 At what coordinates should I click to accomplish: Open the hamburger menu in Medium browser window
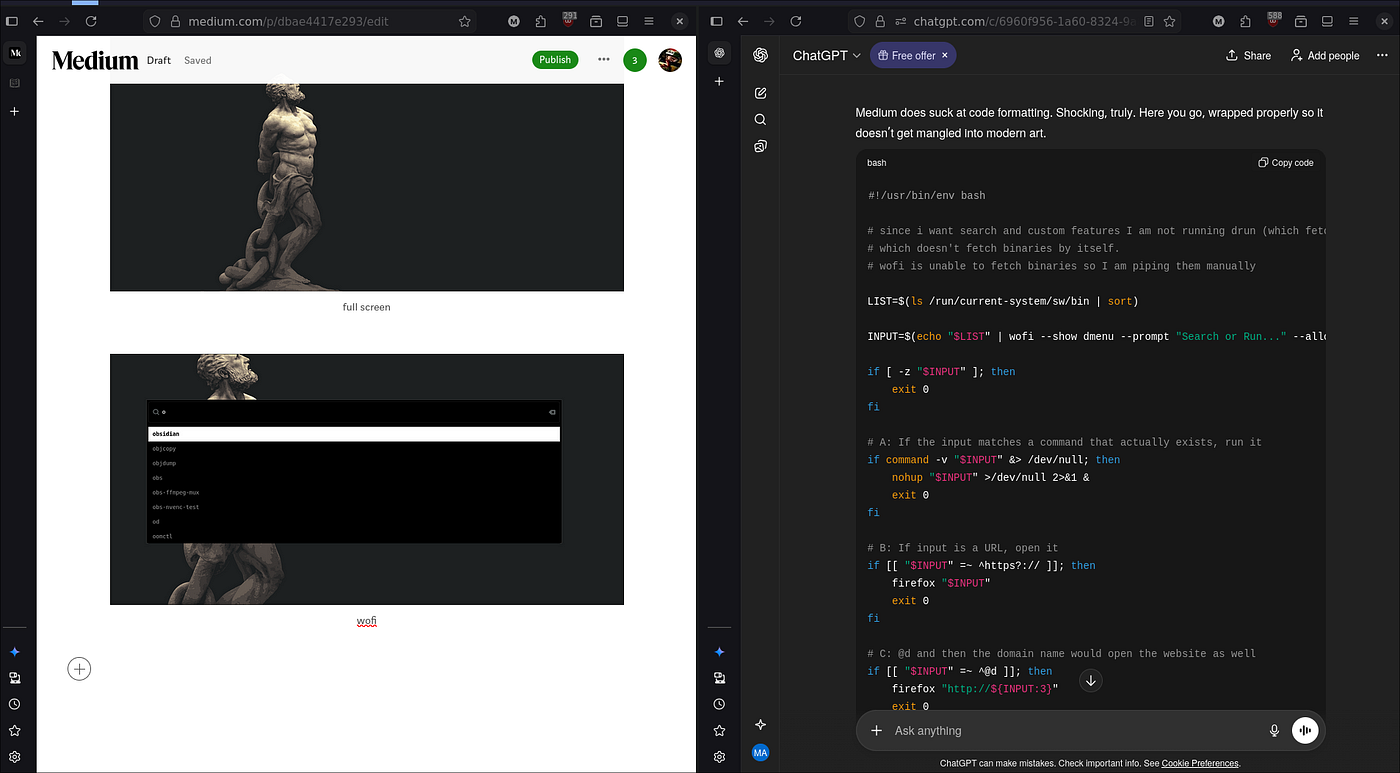click(x=649, y=21)
